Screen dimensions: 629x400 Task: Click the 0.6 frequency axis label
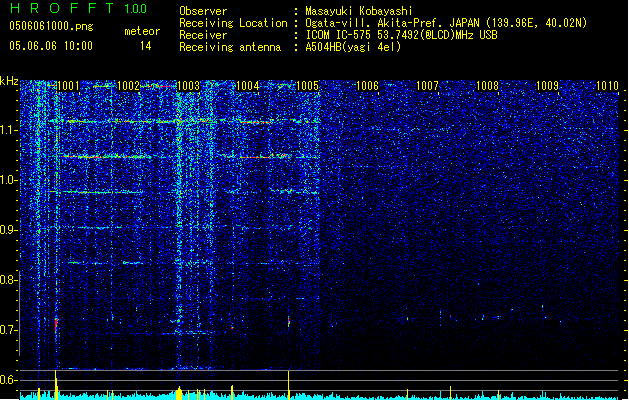(x=8, y=380)
